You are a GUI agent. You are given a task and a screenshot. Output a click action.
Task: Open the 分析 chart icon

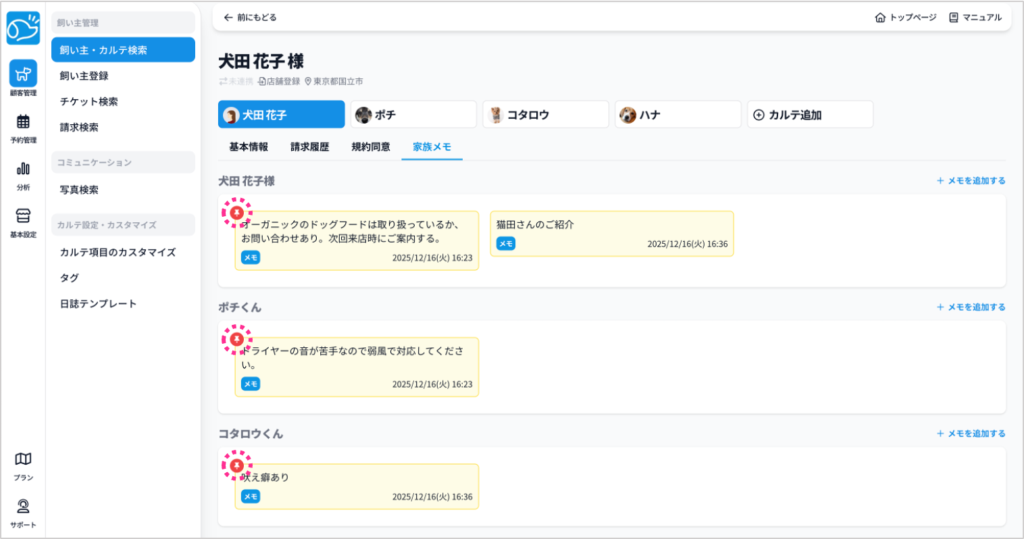(x=22, y=171)
